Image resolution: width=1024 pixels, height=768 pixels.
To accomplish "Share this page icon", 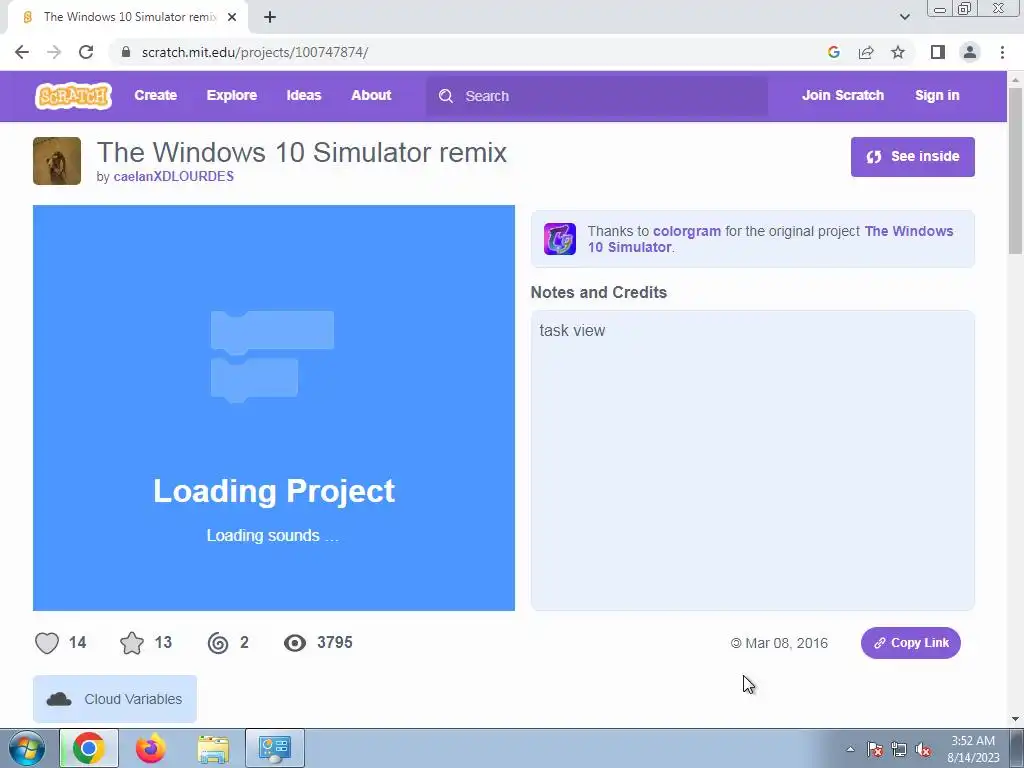I will click(866, 52).
